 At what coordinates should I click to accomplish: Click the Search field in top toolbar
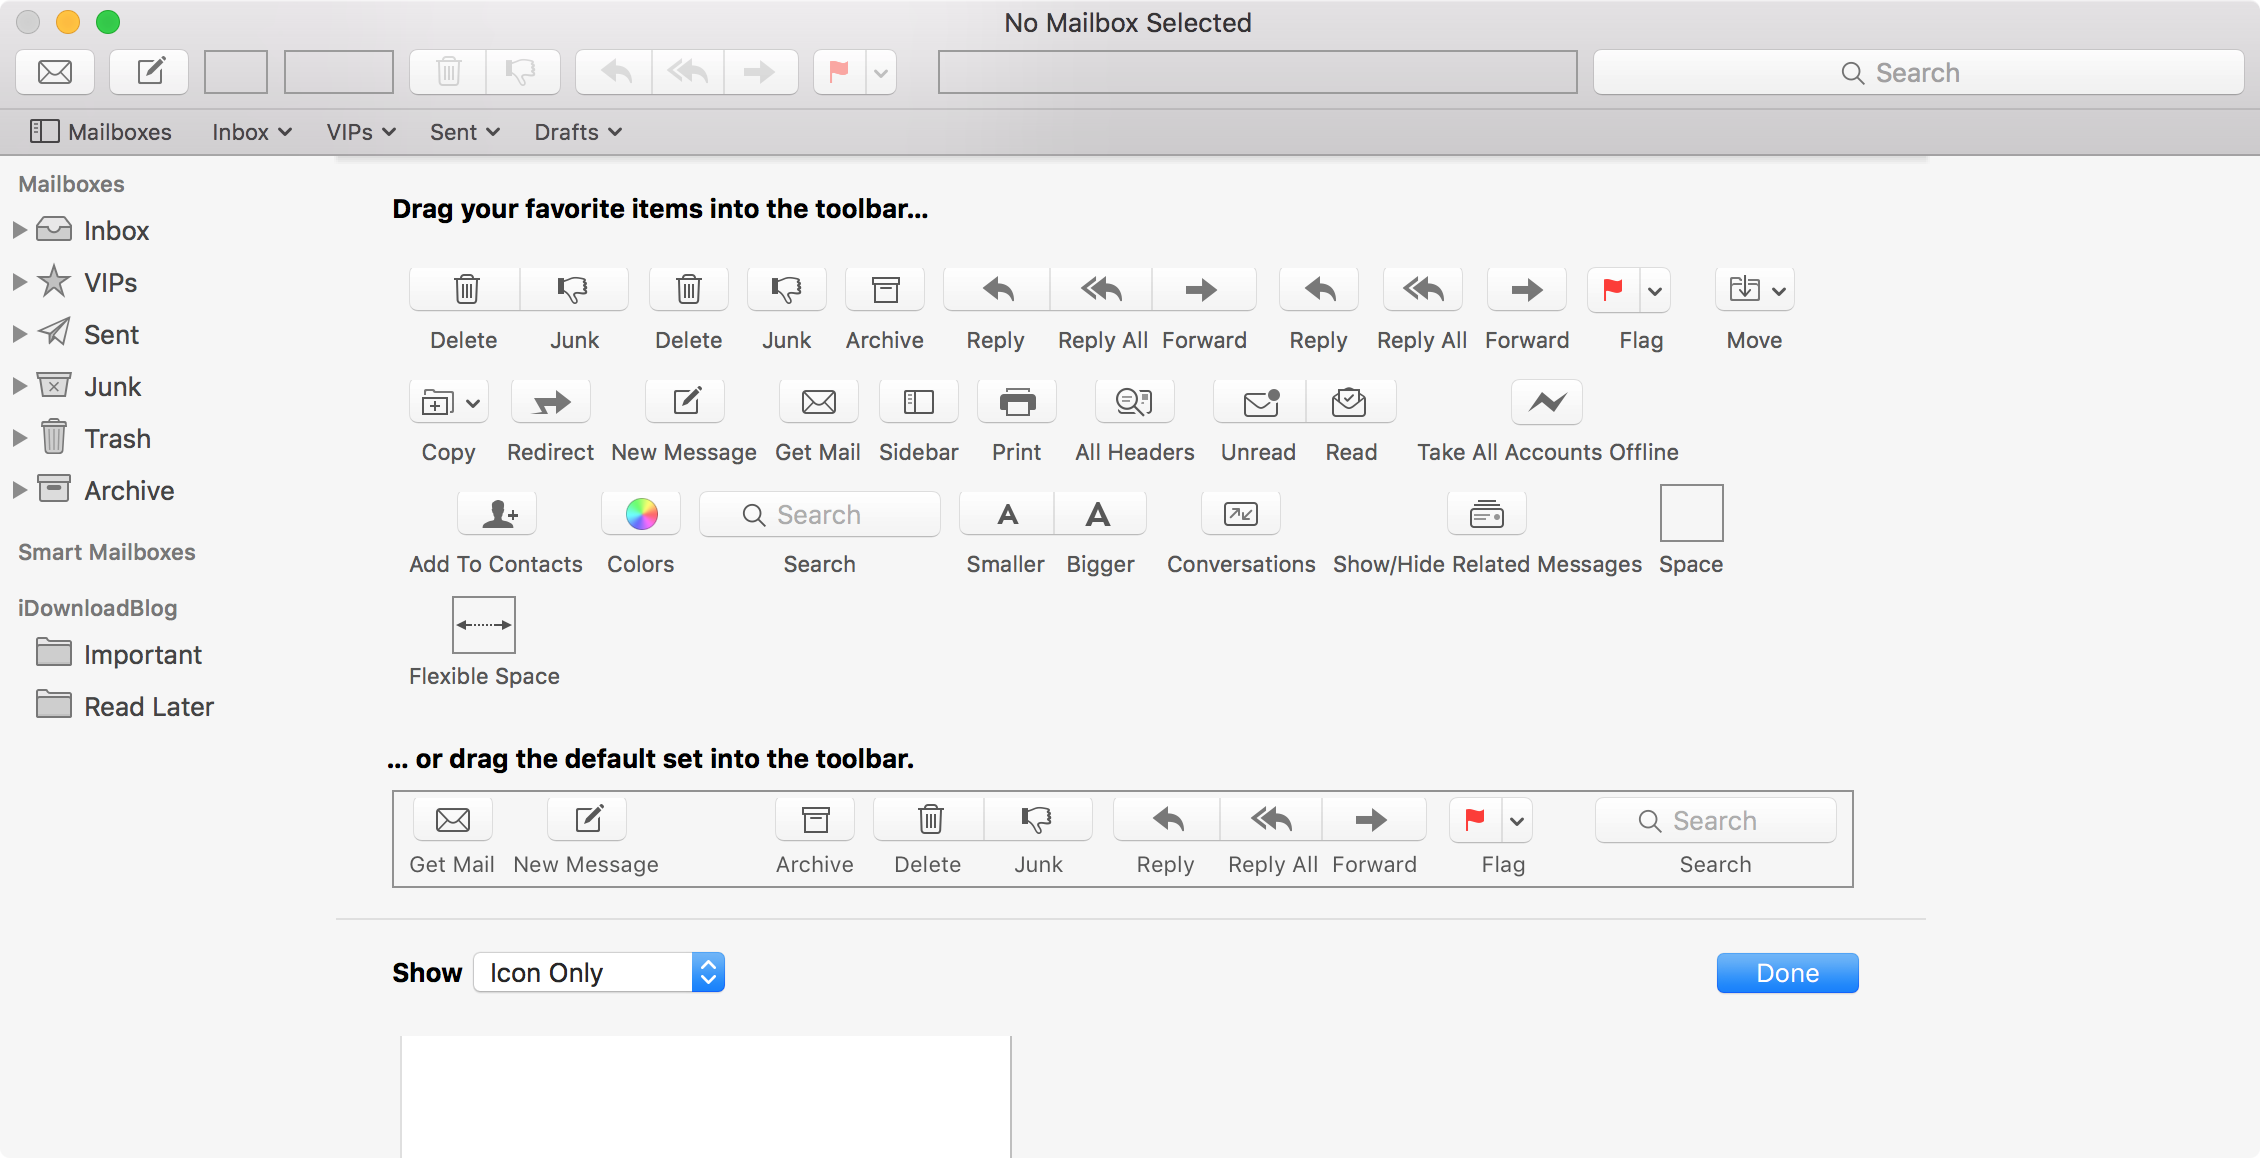click(x=1918, y=72)
